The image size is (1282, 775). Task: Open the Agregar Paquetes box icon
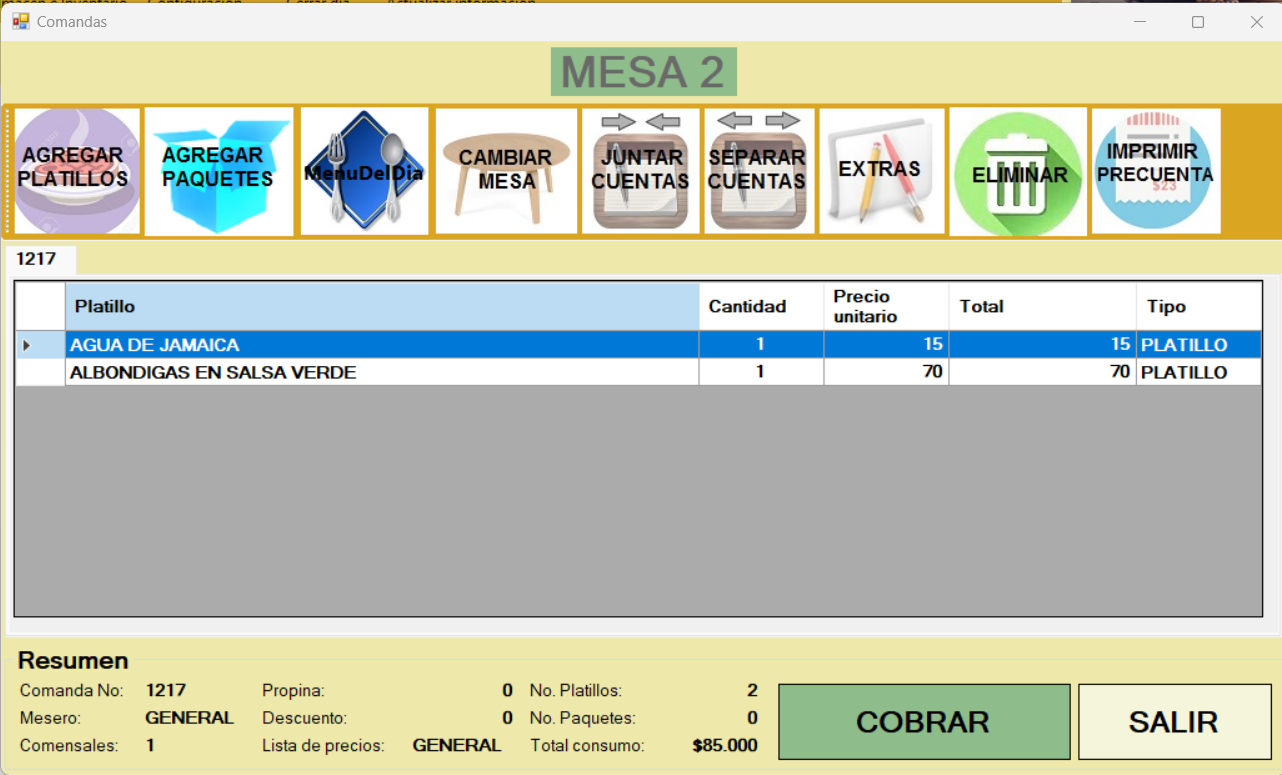218,171
